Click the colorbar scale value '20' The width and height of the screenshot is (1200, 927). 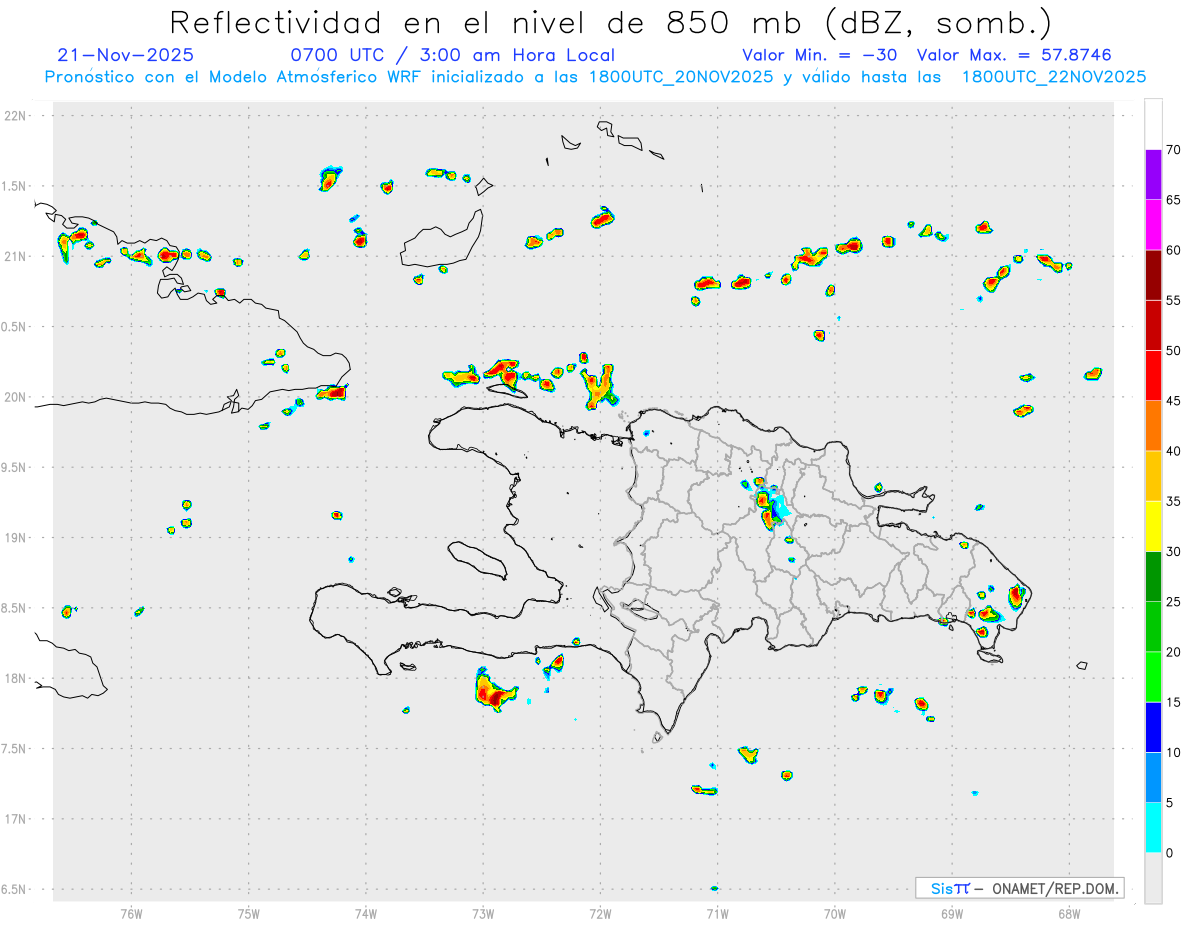1174,652
